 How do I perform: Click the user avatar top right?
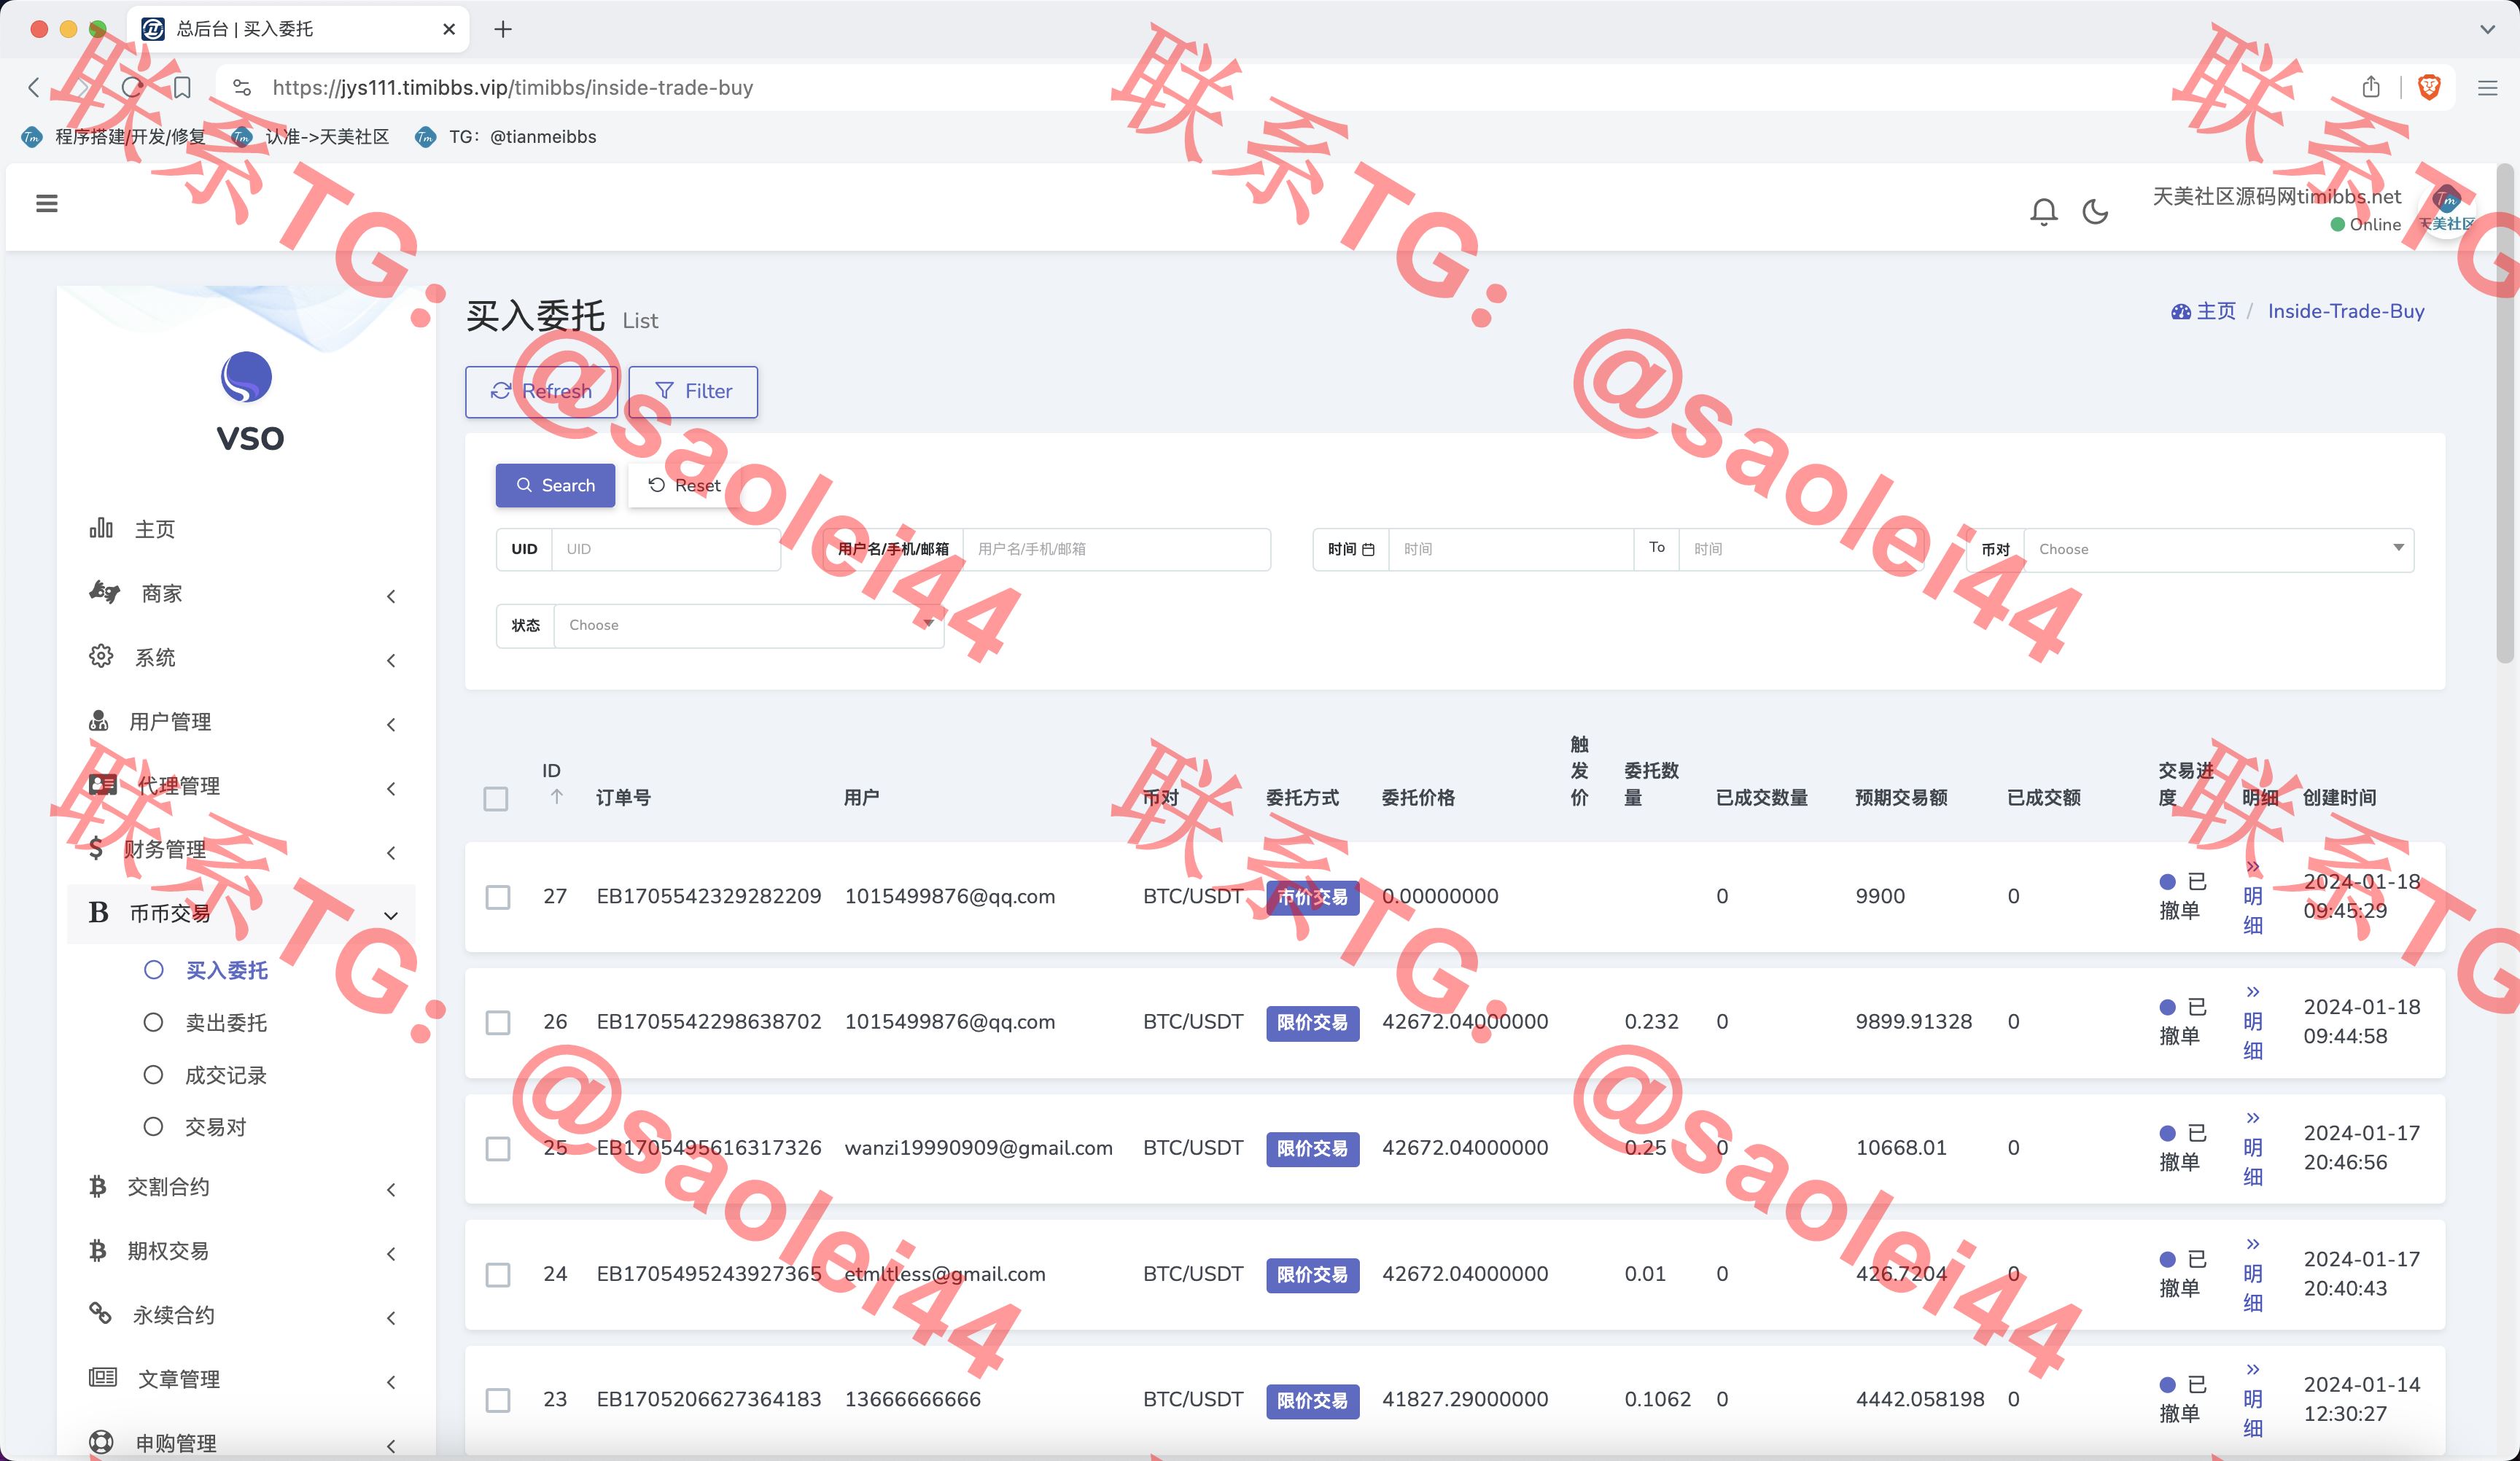point(2446,210)
